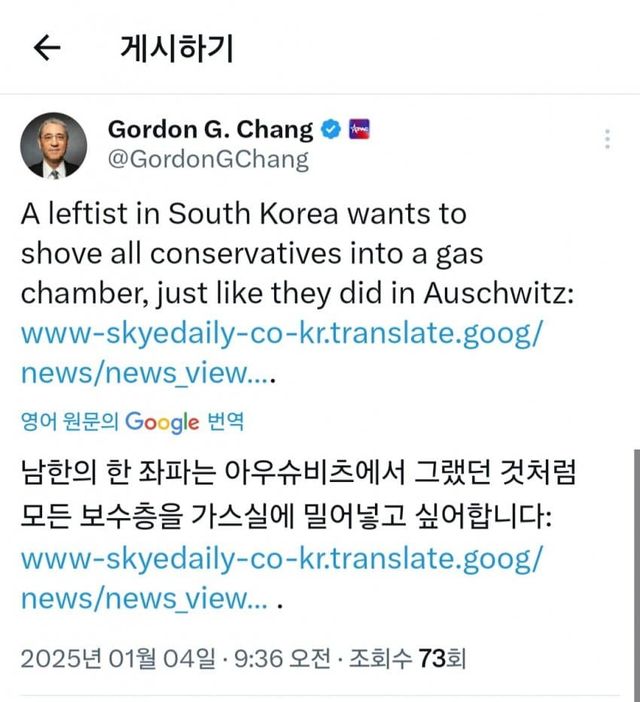Image resolution: width=640 pixels, height=702 pixels.
Task: Click the blue verified checkmark badge
Action: pos(331,130)
